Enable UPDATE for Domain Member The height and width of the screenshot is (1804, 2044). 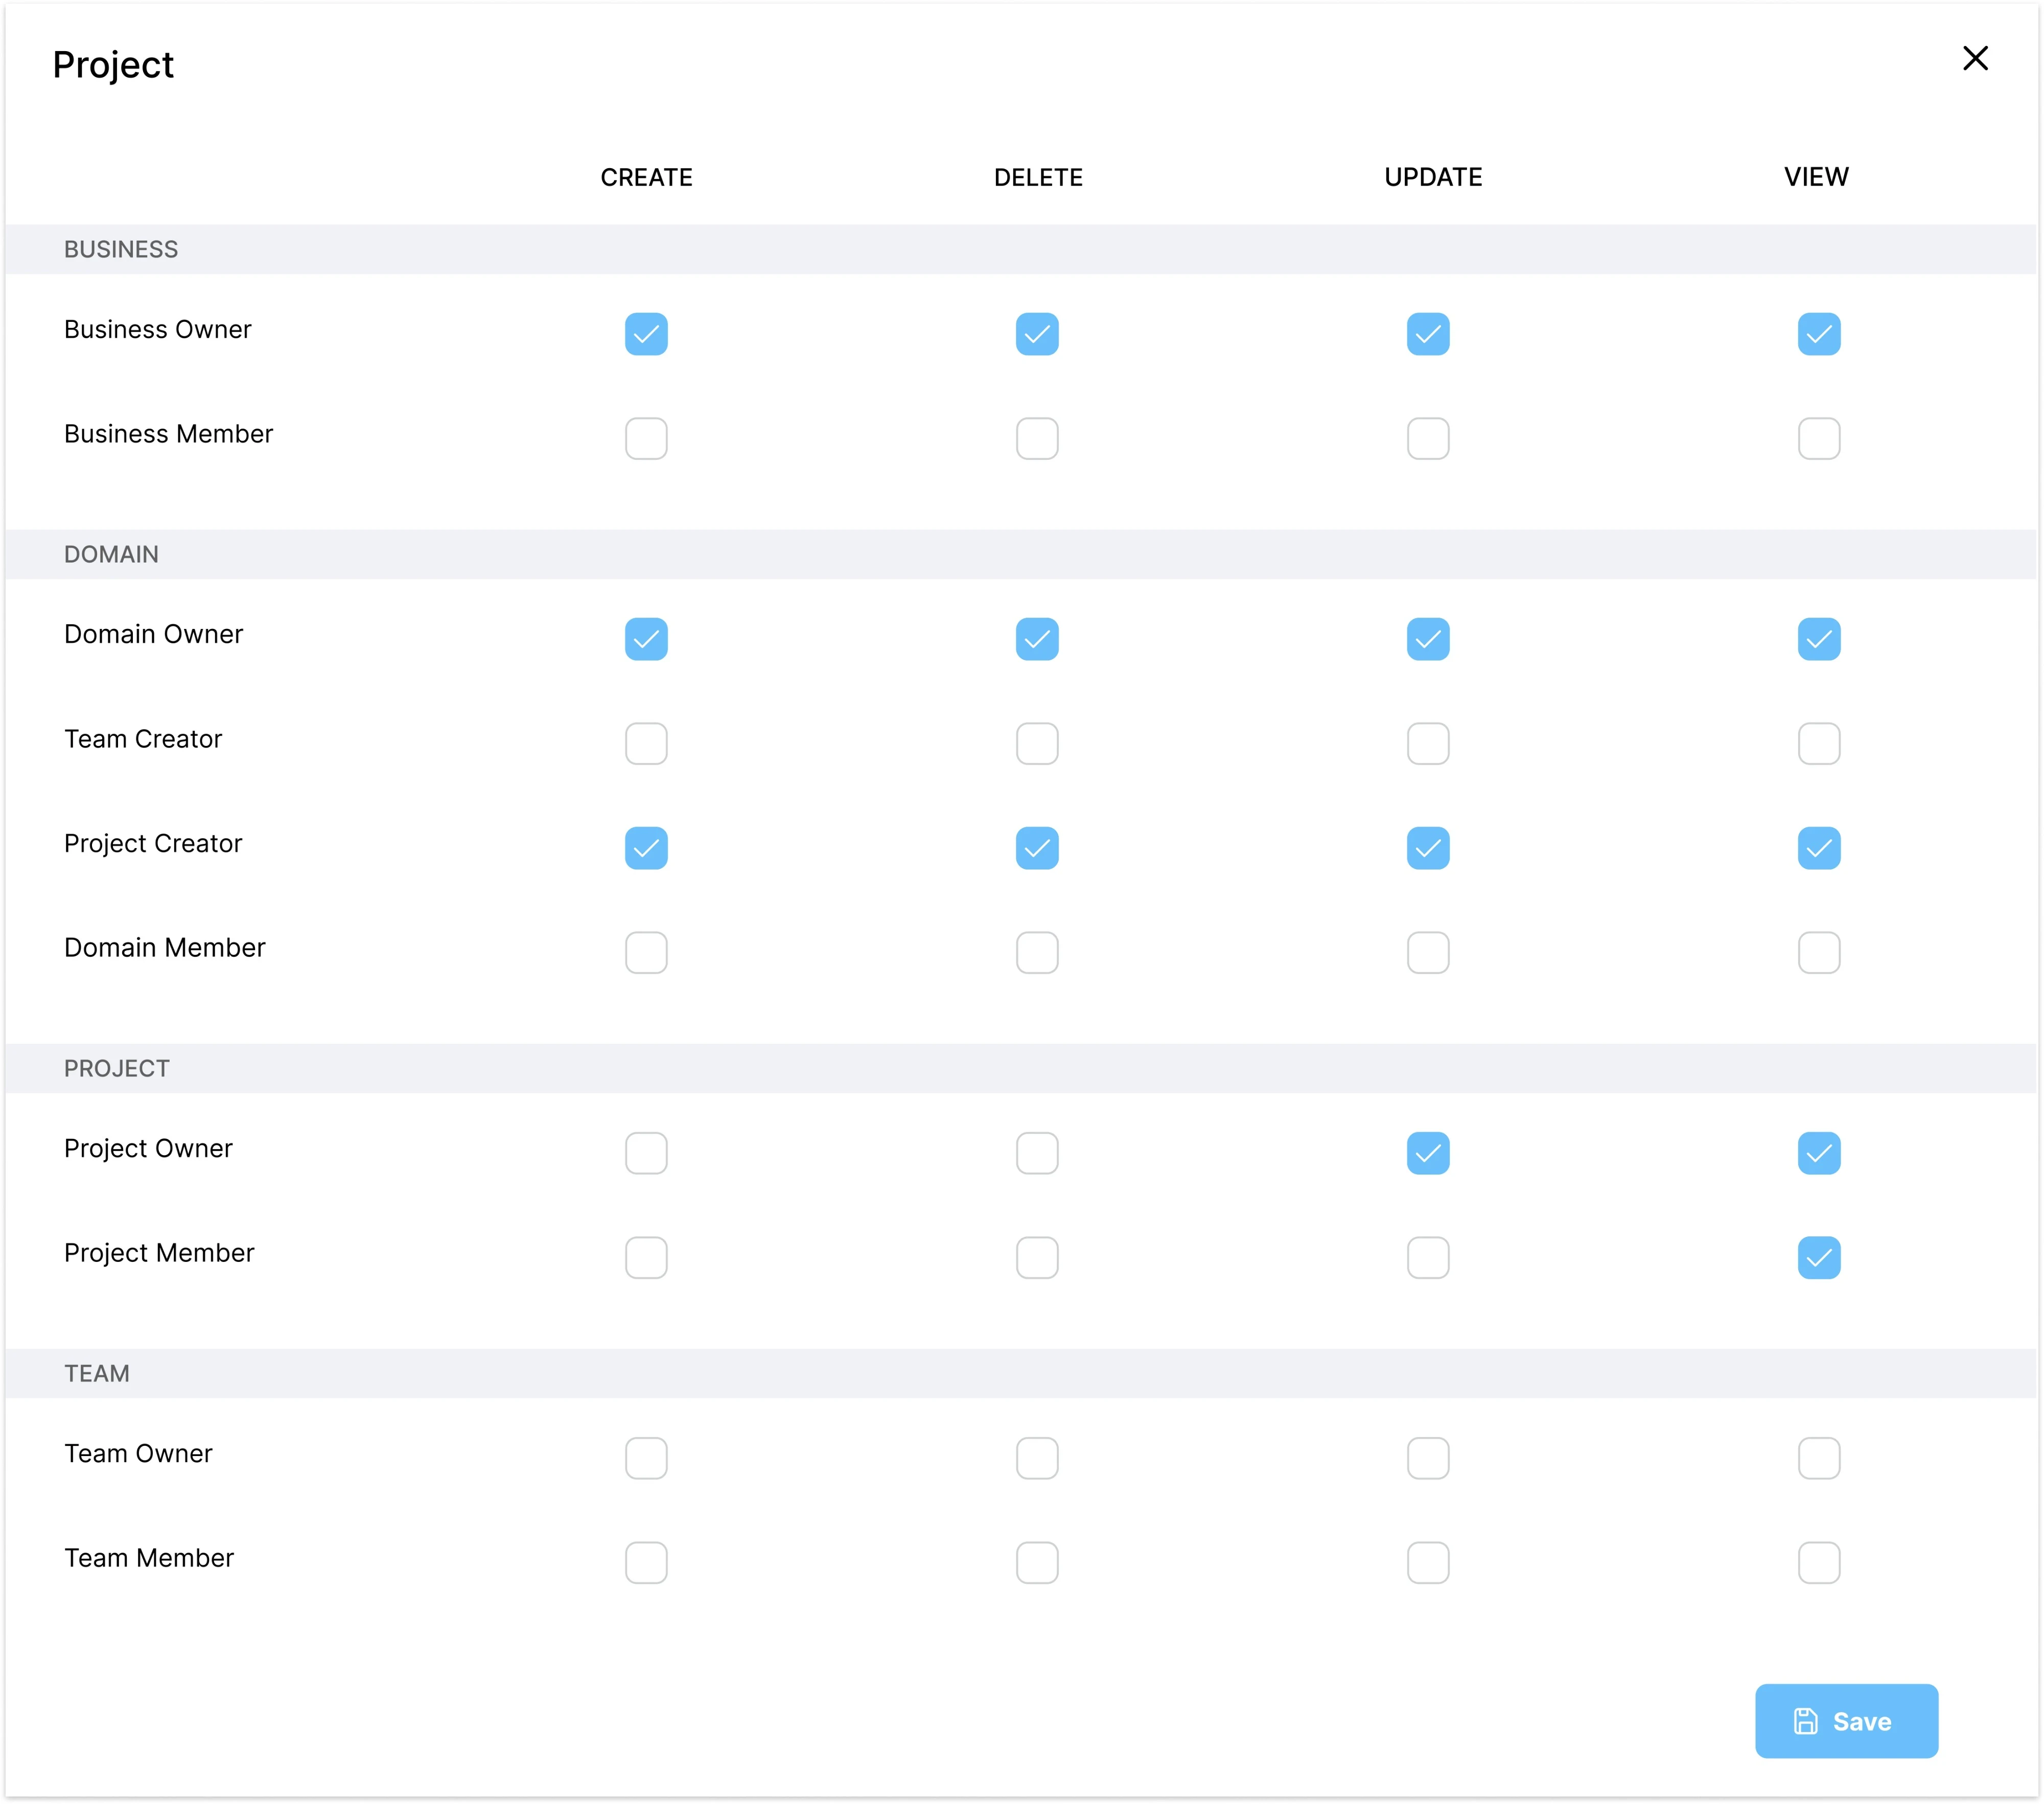[x=1428, y=952]
